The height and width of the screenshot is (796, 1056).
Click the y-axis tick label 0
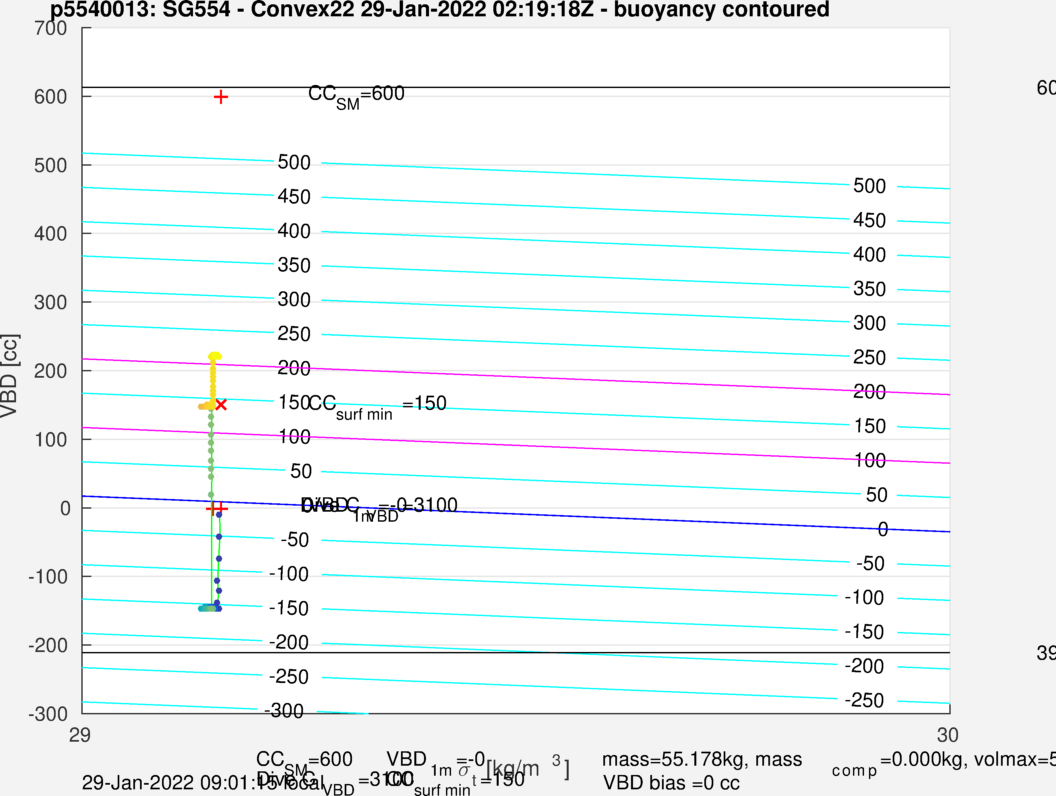click(x=65, y=508)
